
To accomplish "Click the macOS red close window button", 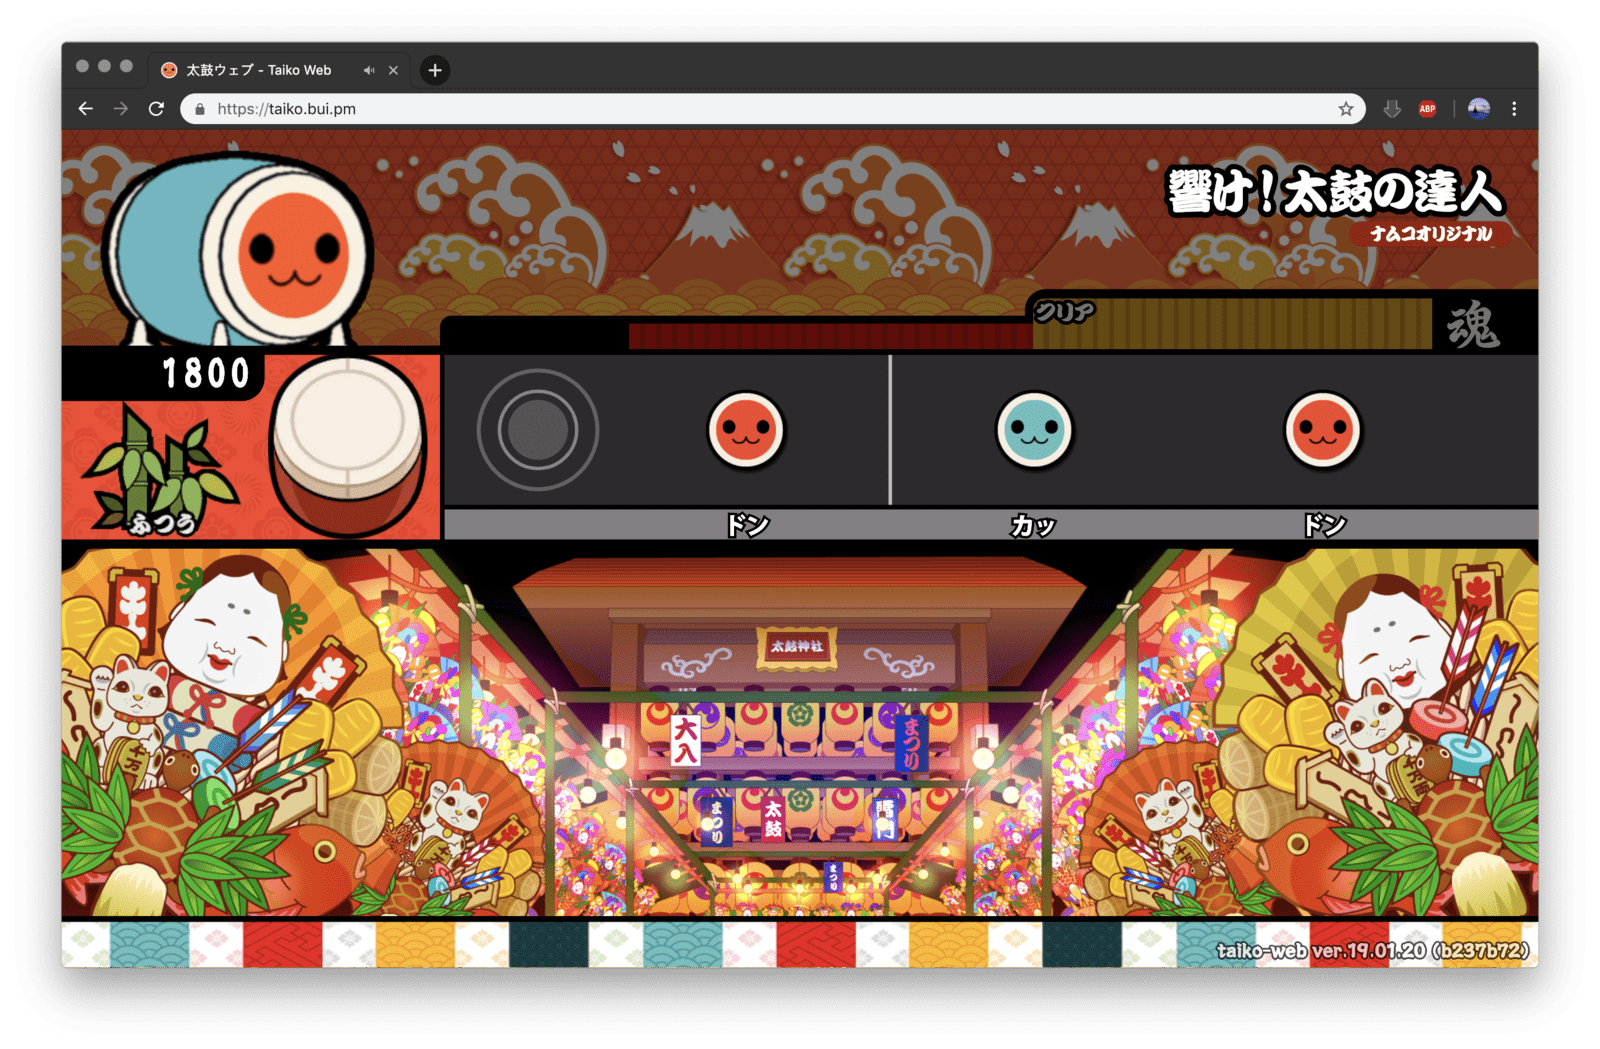I will [x=82, y=66].
